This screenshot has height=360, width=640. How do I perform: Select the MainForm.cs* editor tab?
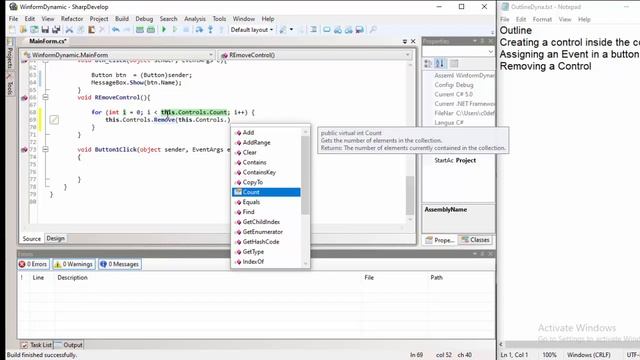tap(48, 41)
